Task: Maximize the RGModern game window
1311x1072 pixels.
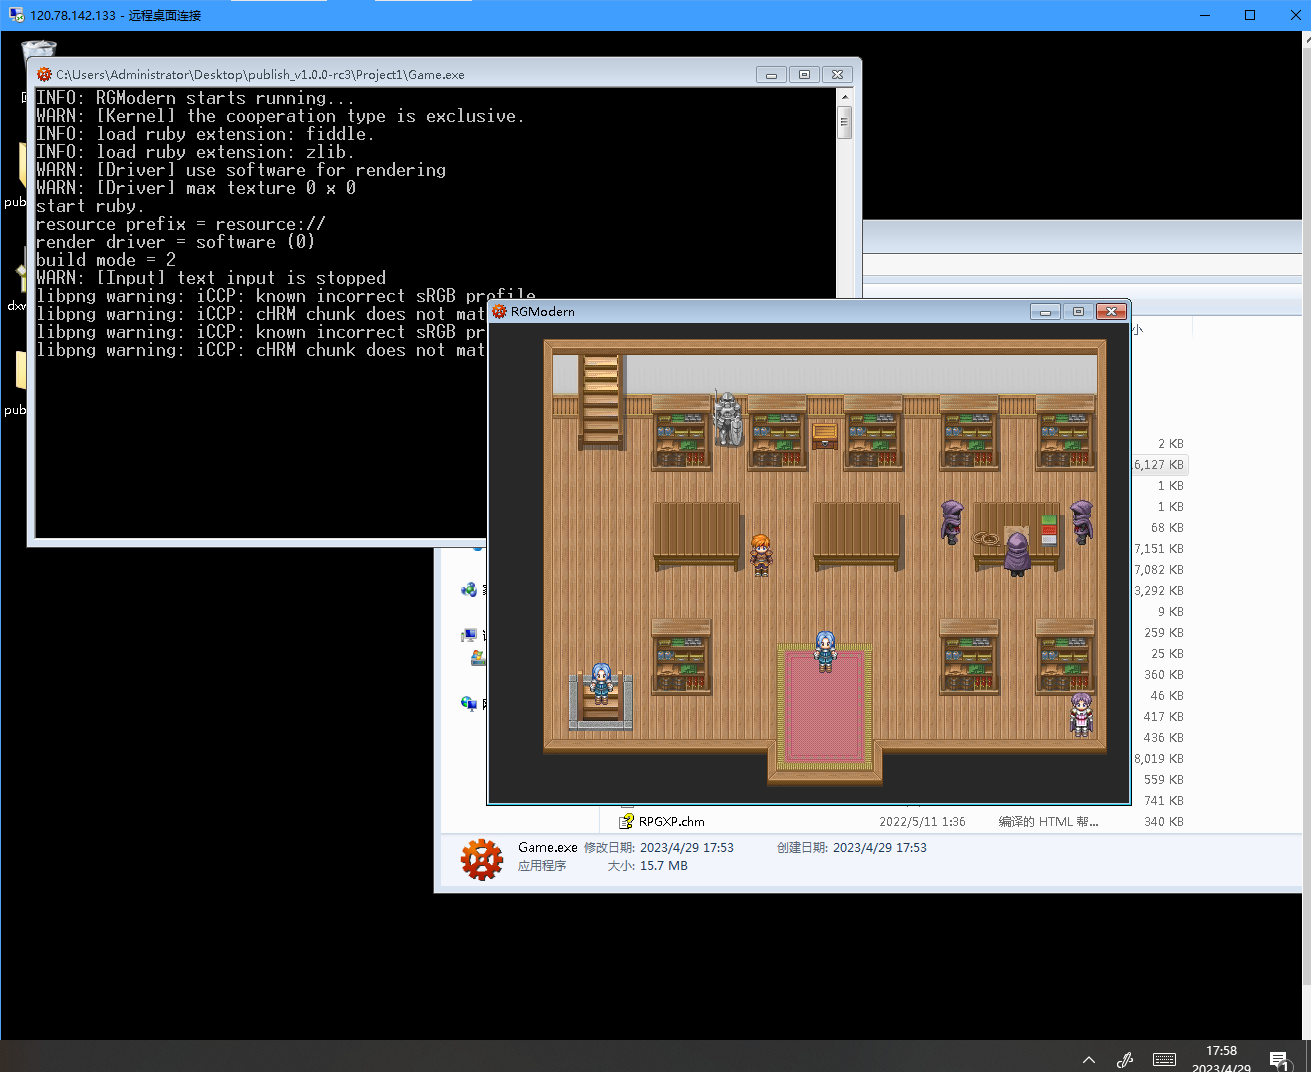Action: [1078, 312]
